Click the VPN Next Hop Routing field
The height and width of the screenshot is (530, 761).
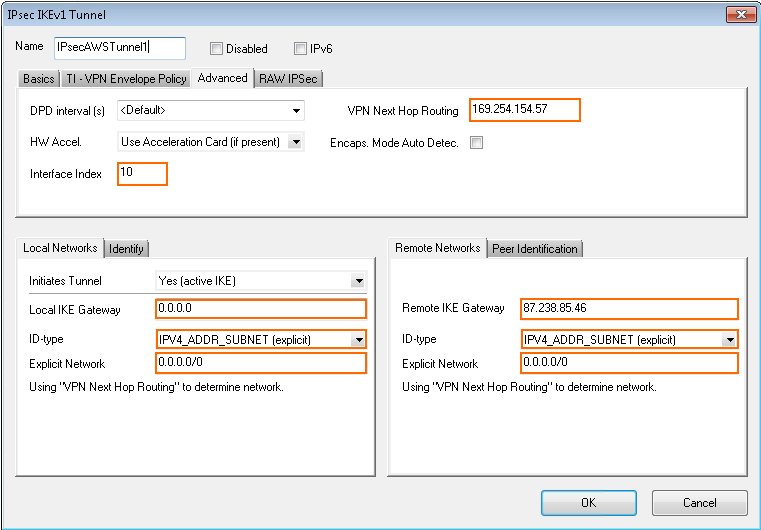525,110
